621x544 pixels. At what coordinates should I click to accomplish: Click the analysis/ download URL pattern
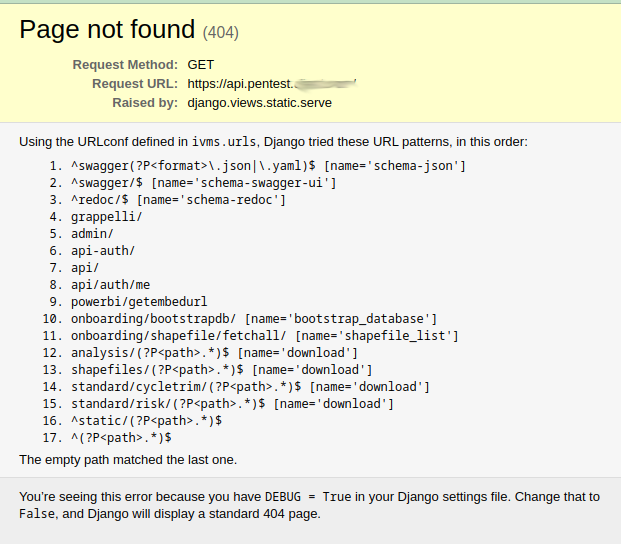tap(214, 352)
